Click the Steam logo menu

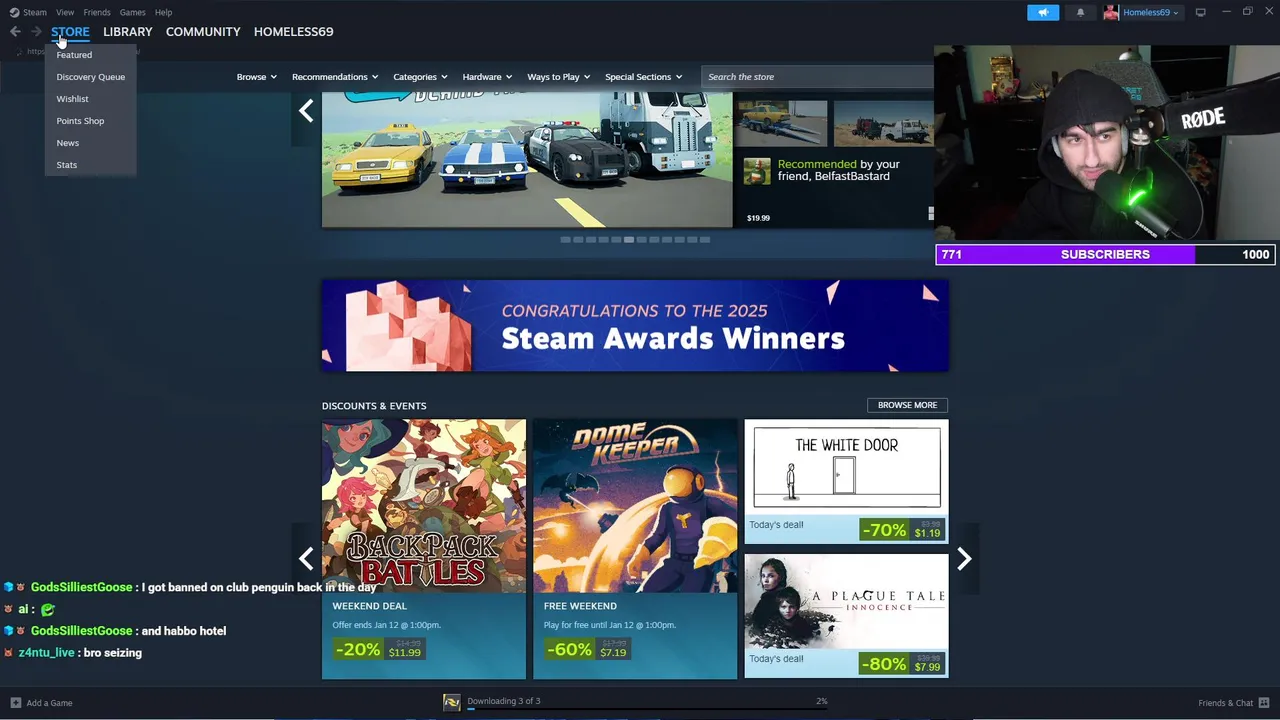pyautogui.click(x=28, y=12)
